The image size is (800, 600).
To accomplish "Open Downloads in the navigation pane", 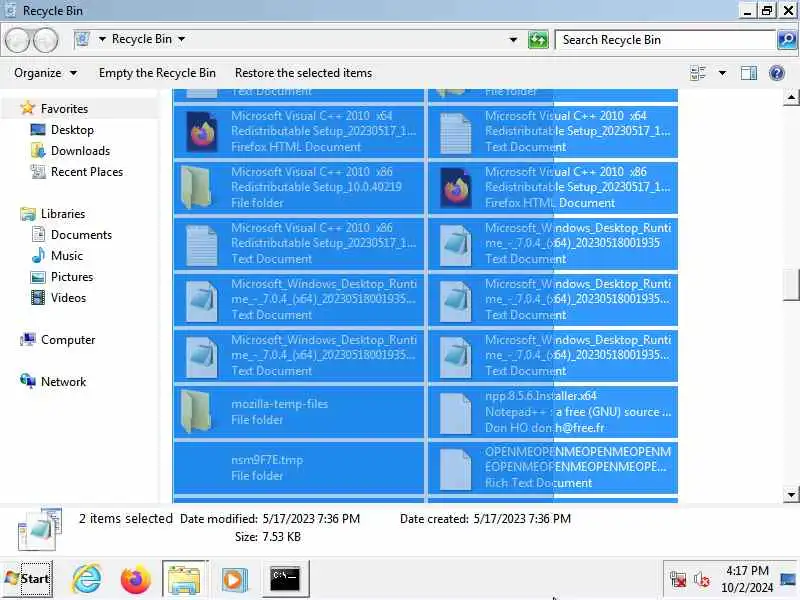I will tap(81, 151).
